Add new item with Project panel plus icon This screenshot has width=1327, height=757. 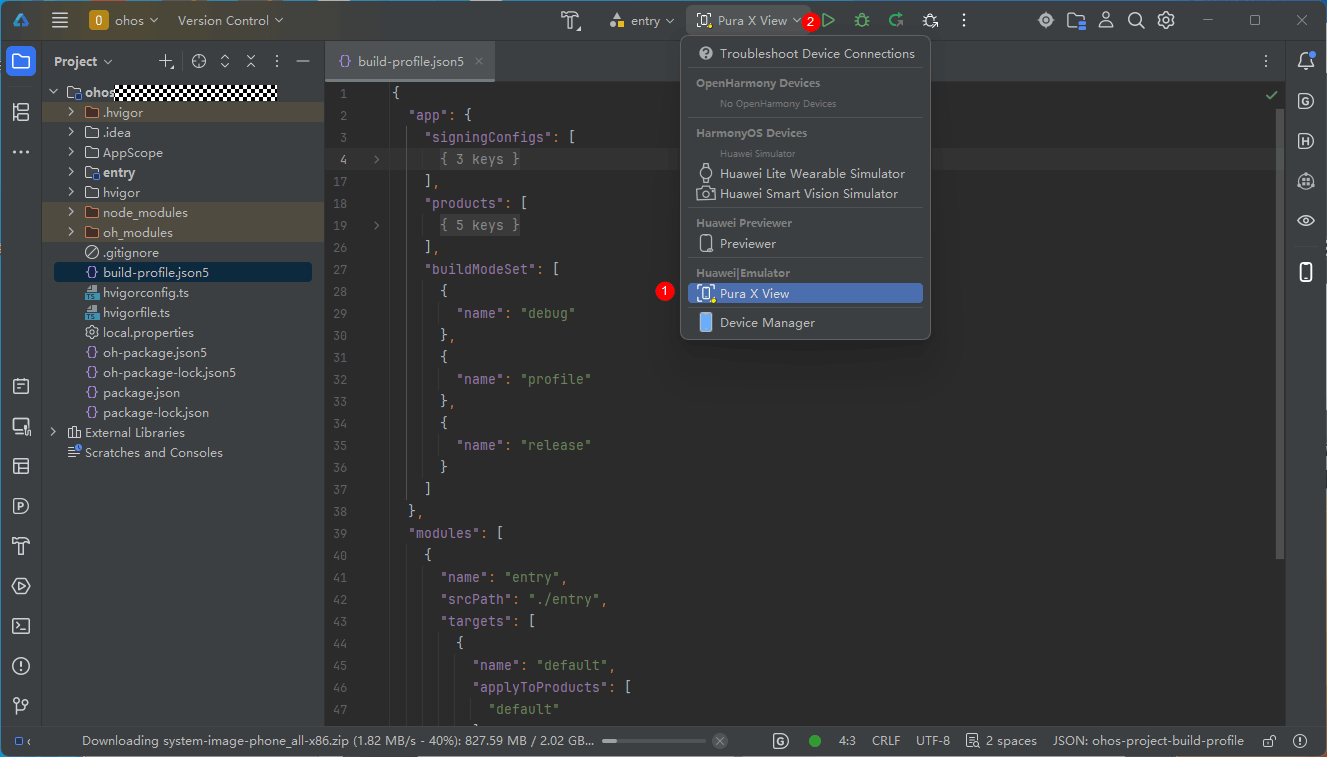click(x=167, y=61)
